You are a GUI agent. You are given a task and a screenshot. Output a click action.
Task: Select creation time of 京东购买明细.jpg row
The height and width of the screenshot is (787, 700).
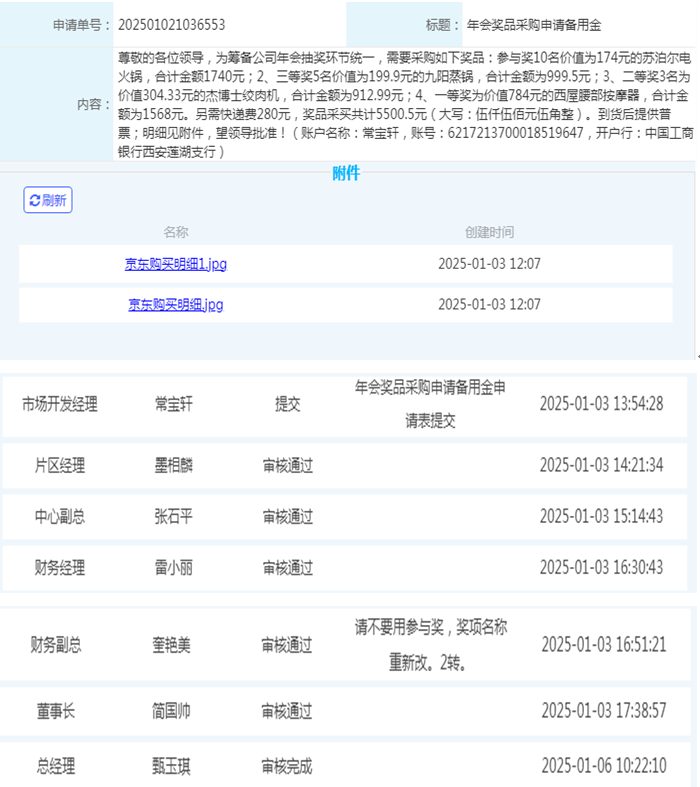(x=489, y=304)
